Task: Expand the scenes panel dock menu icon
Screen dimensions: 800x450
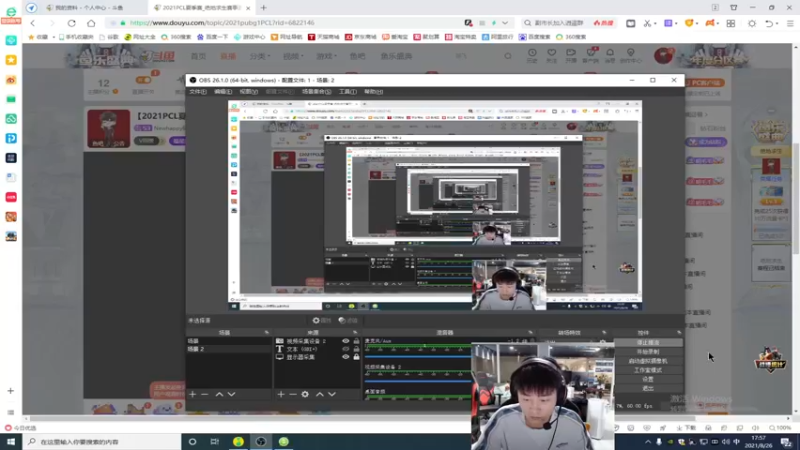Action: coord(266,333)
